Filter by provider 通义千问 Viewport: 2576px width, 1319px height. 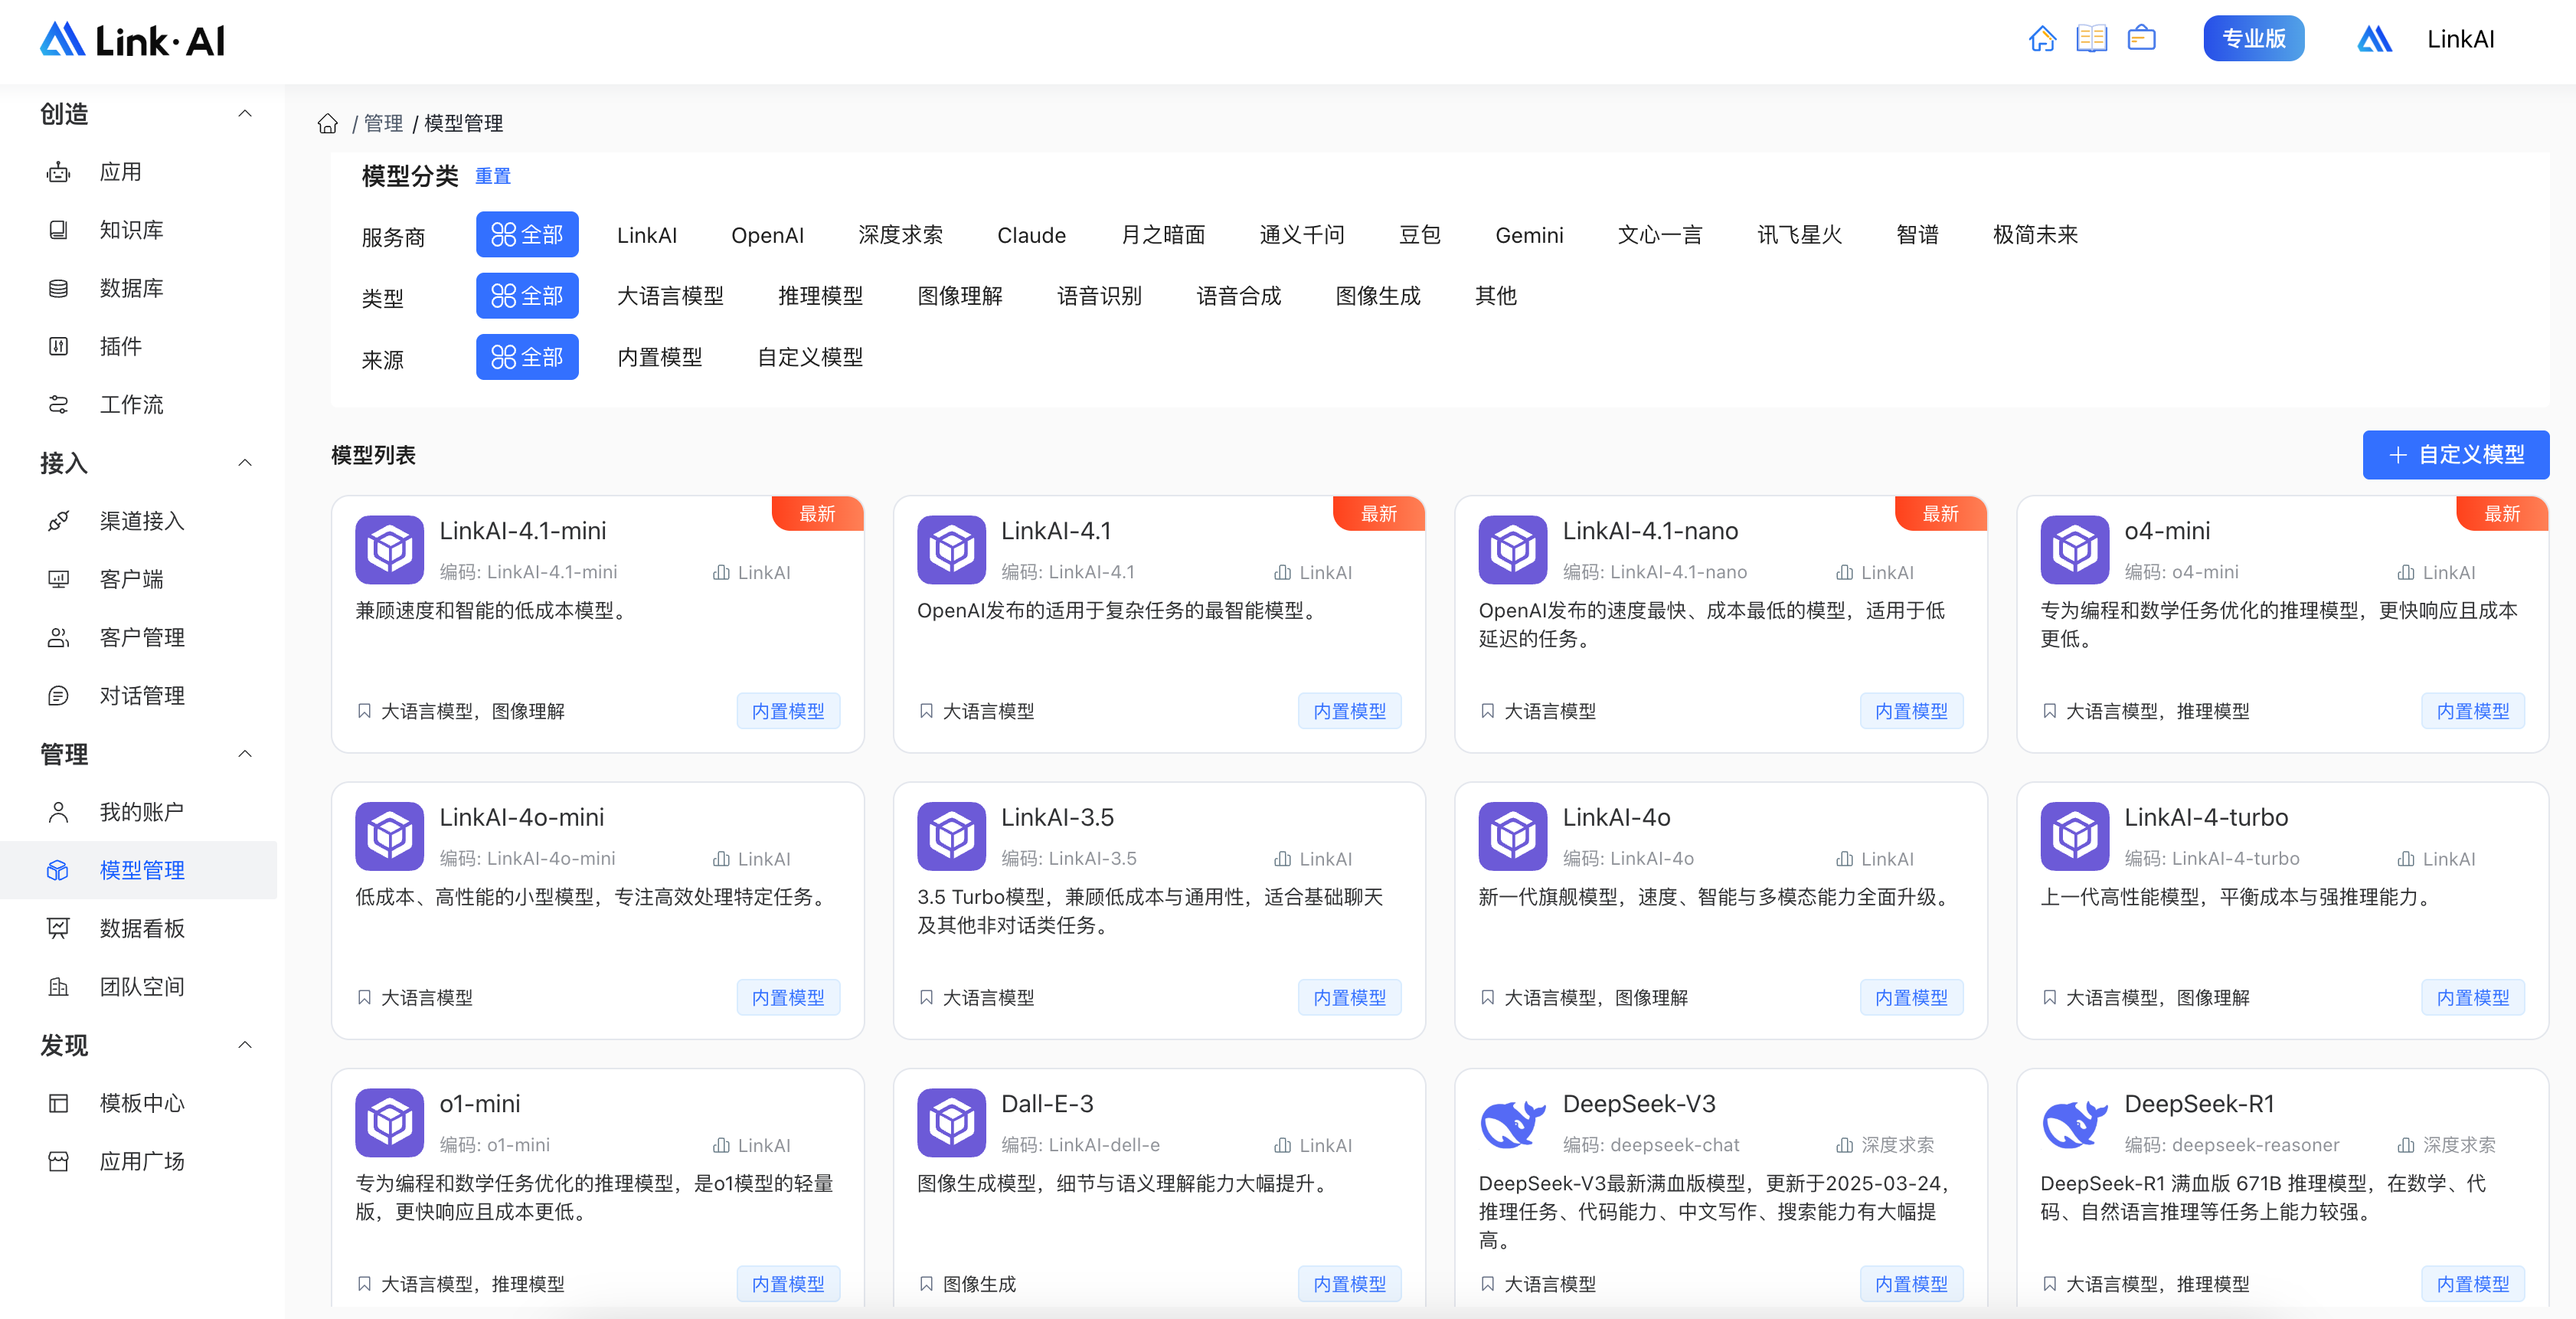[x=1301, y=235]
